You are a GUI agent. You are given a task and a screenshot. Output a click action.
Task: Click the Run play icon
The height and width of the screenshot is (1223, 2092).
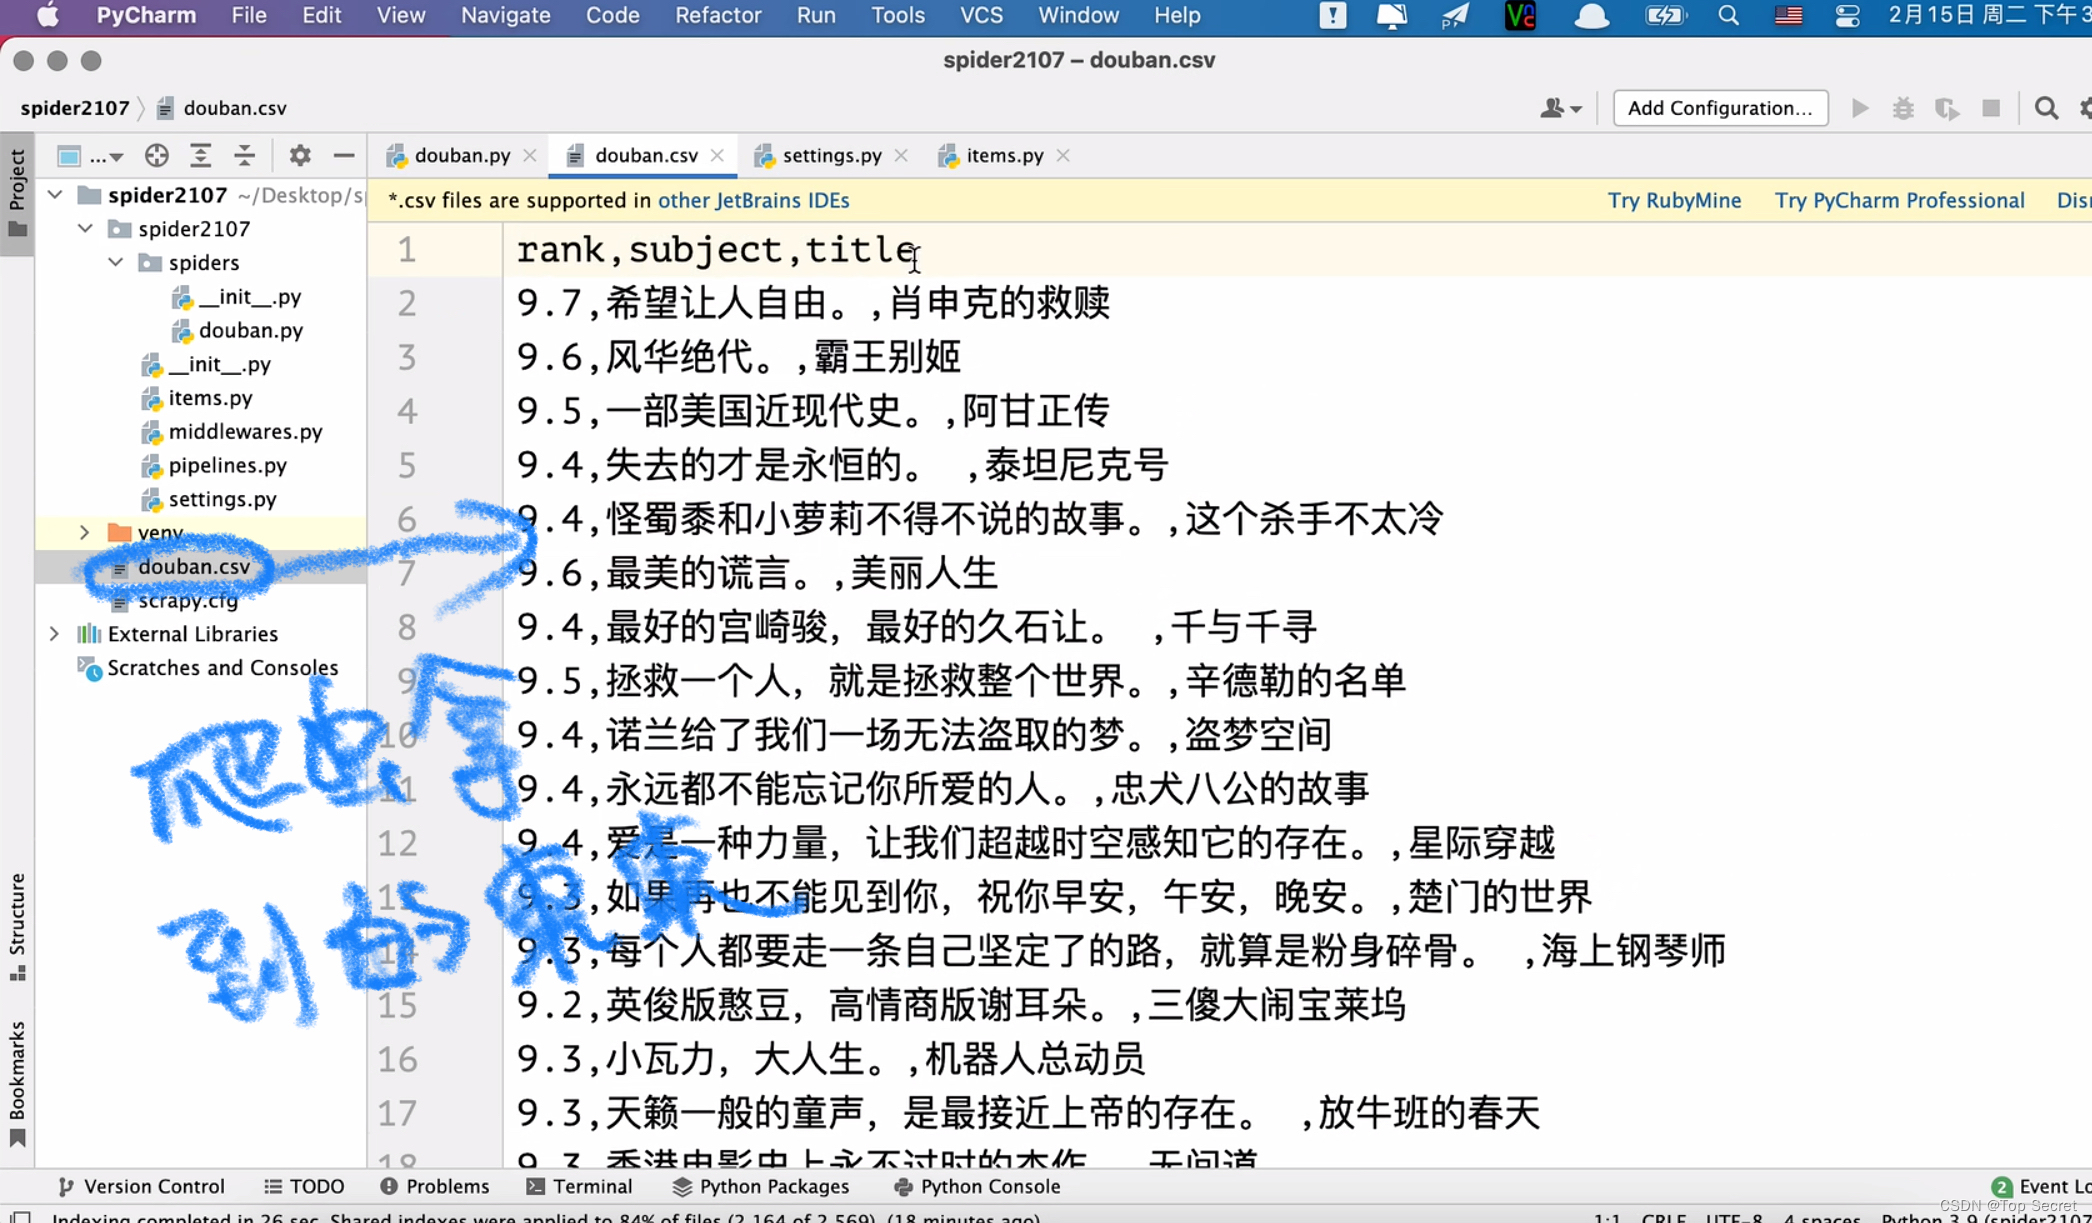[1859, 108]
